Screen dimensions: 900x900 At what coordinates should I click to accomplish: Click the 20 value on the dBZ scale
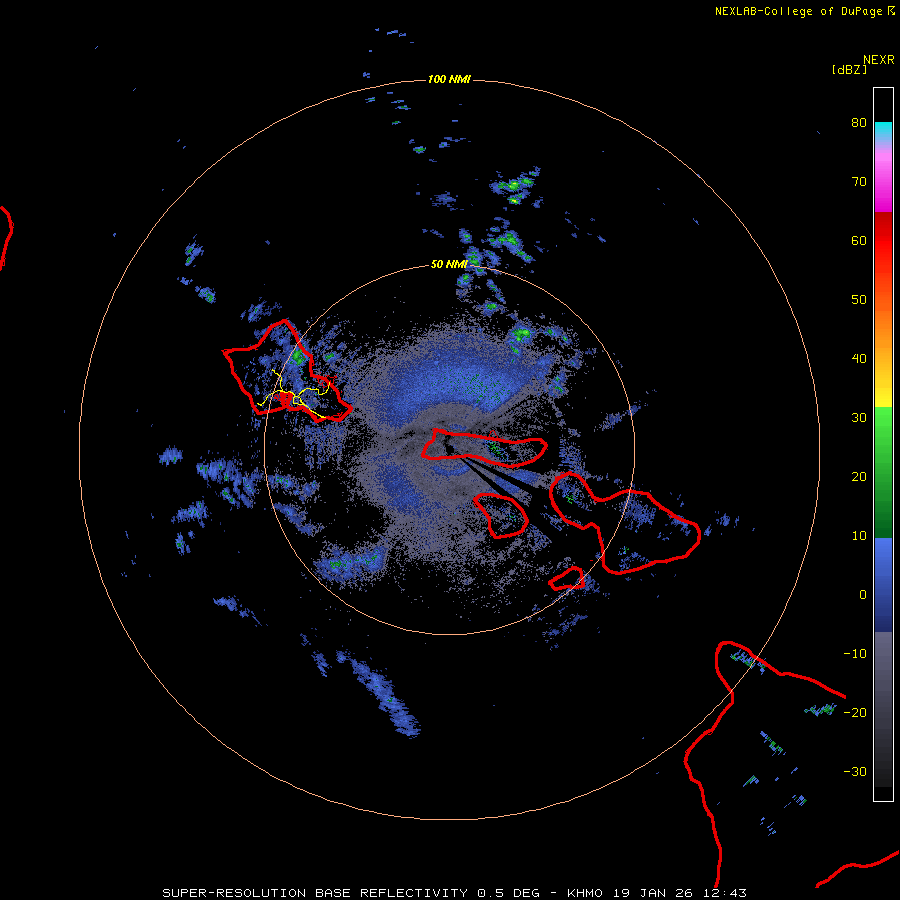(859, 477)
